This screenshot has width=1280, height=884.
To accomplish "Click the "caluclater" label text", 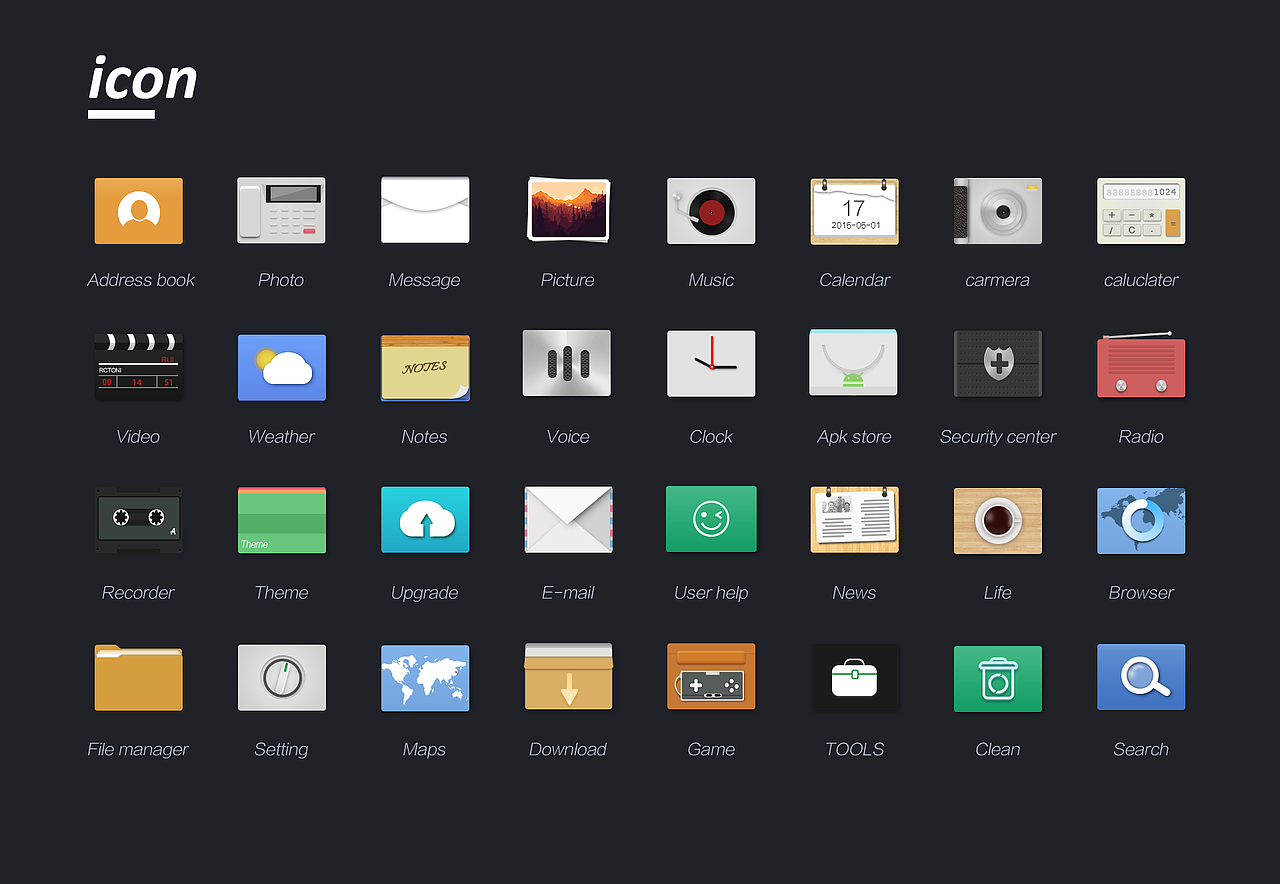I will [x=1141, y=280].
